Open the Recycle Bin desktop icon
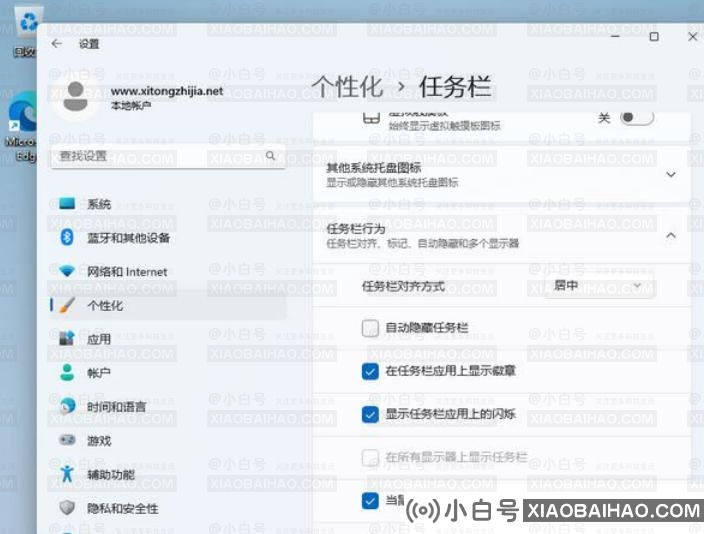Image resolution: width=704 pixels, height=534 pixels. point(27,31)
